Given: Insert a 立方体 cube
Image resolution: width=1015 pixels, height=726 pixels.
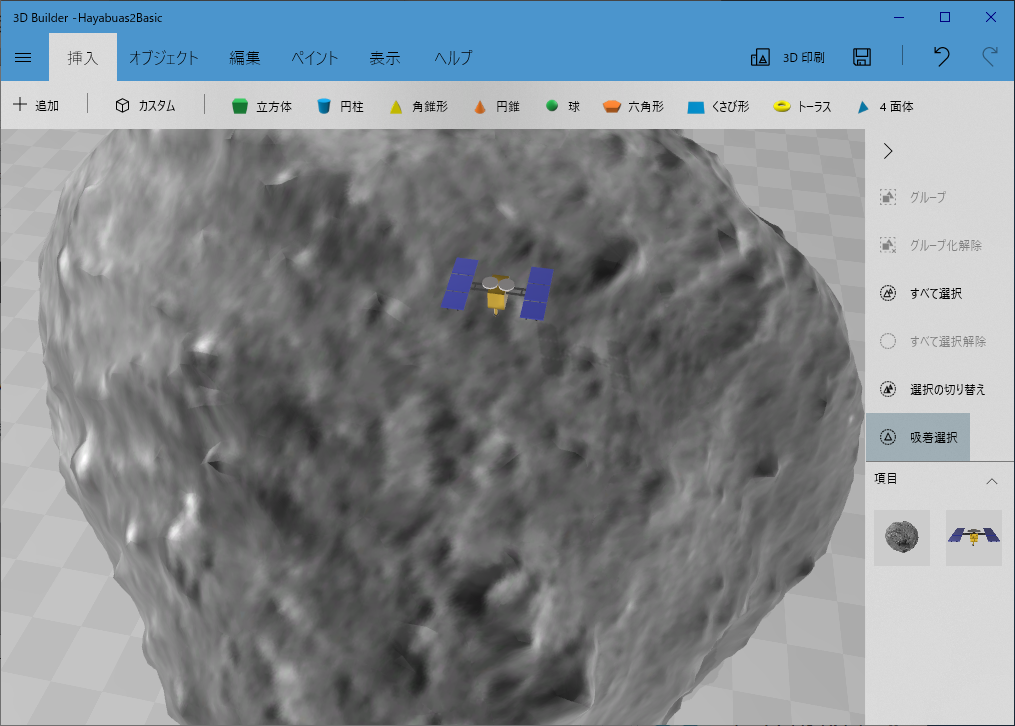Looking at the screenshot, I should pyautogui.click(x=262, y=106).
